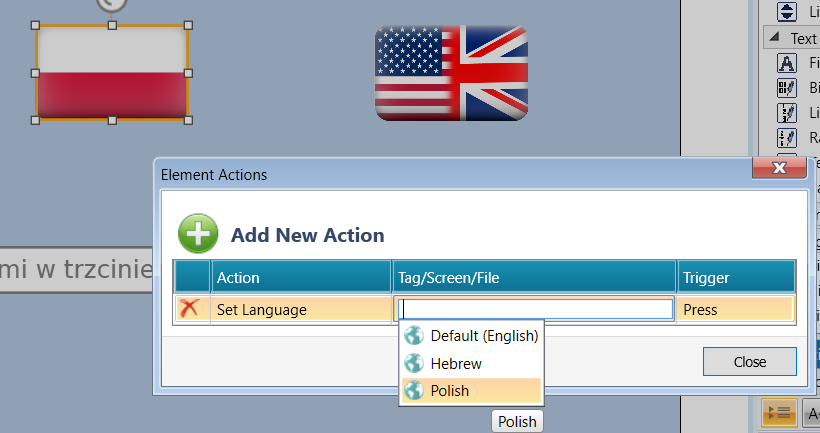The width and height of the screenshot is (820, 433).
Task: Click the red X to close Element Actions window
Action: (779, 167)
